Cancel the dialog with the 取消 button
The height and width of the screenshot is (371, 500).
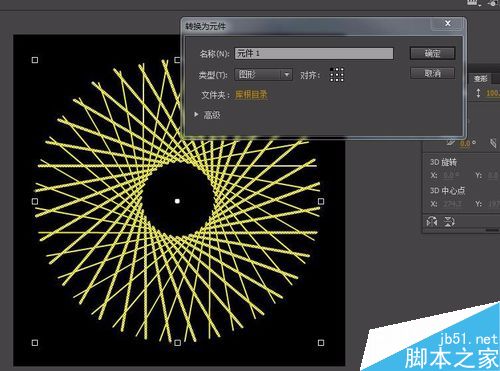432,73
